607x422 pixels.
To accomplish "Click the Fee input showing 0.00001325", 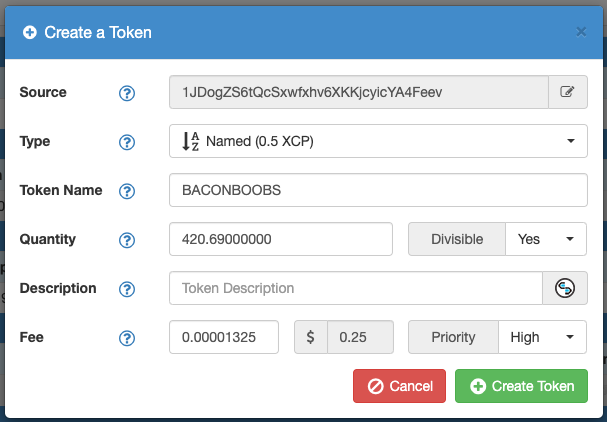I will [224, 337].
